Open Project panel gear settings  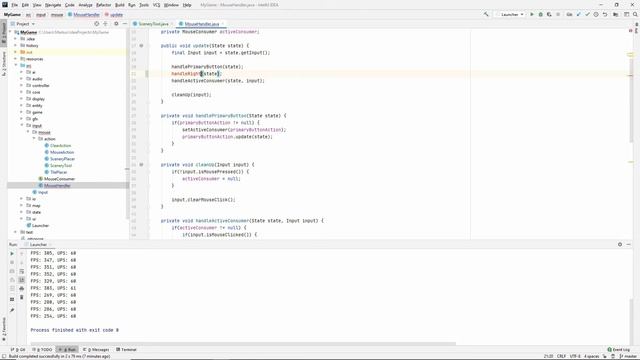click(x=116, y=24)
